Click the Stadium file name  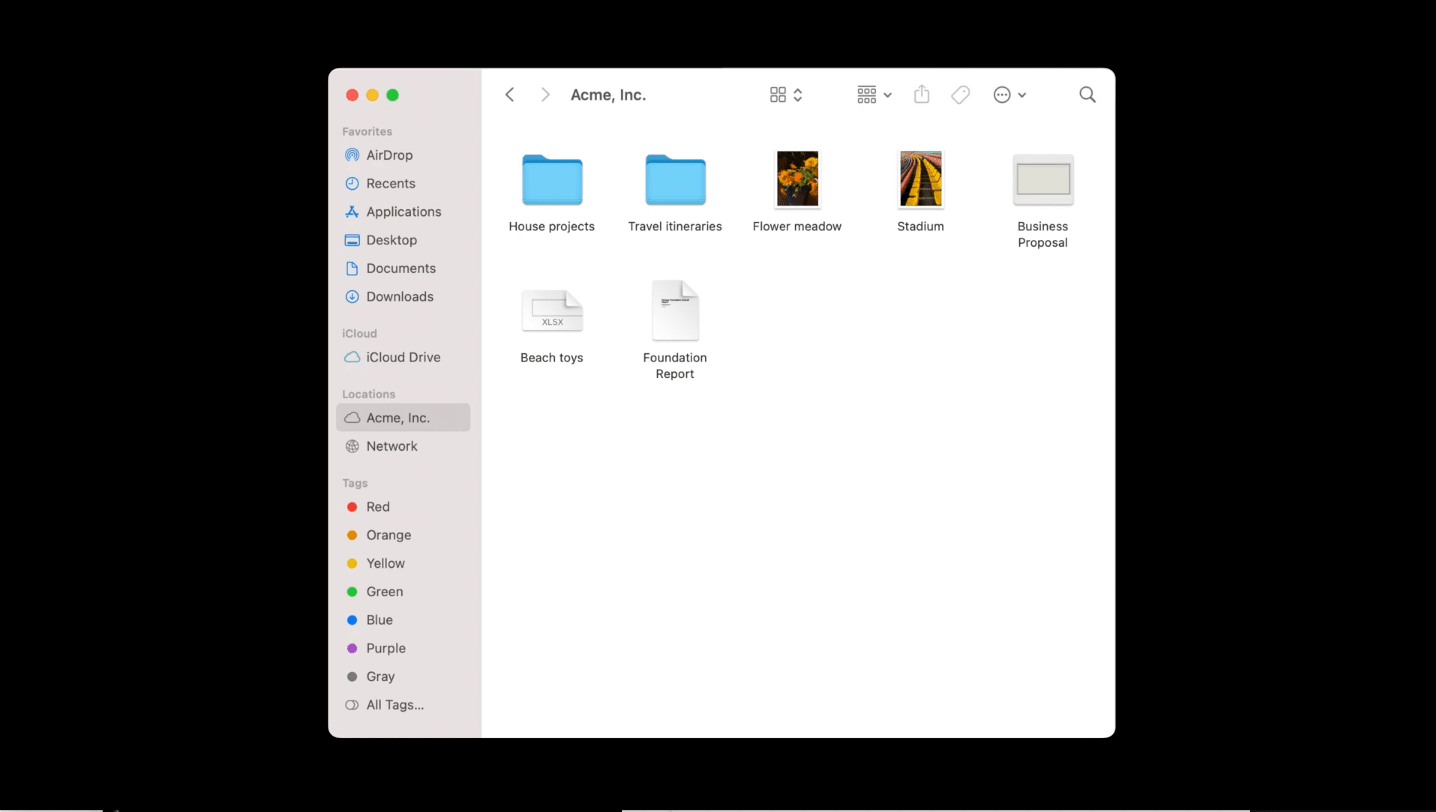tap(921, 227)
